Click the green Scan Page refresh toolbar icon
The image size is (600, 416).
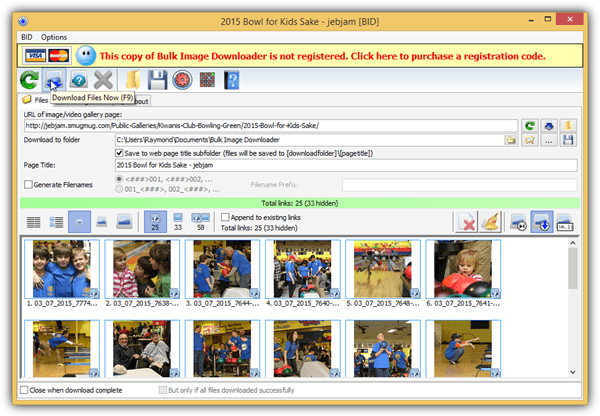coord(29,80)
